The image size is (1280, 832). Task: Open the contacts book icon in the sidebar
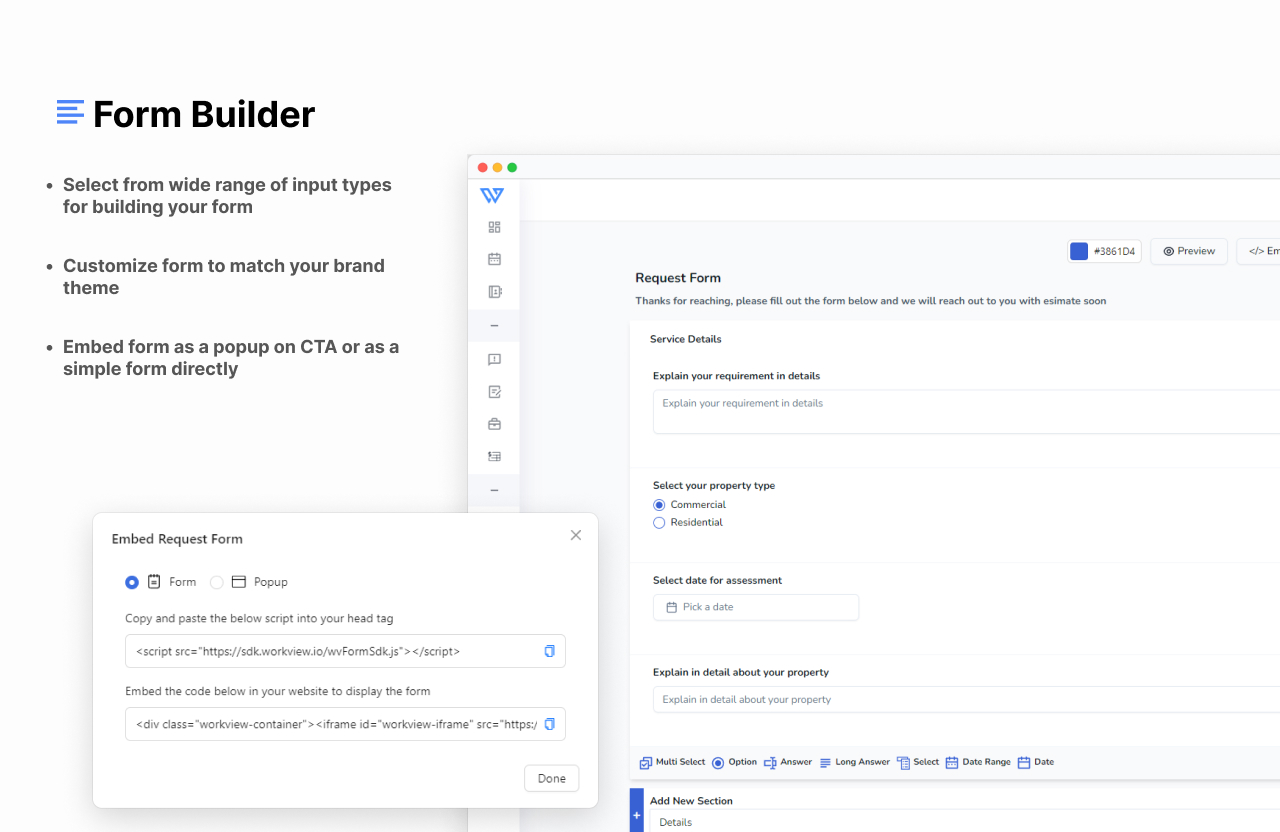pyautogui.click(x=494, y=292)
